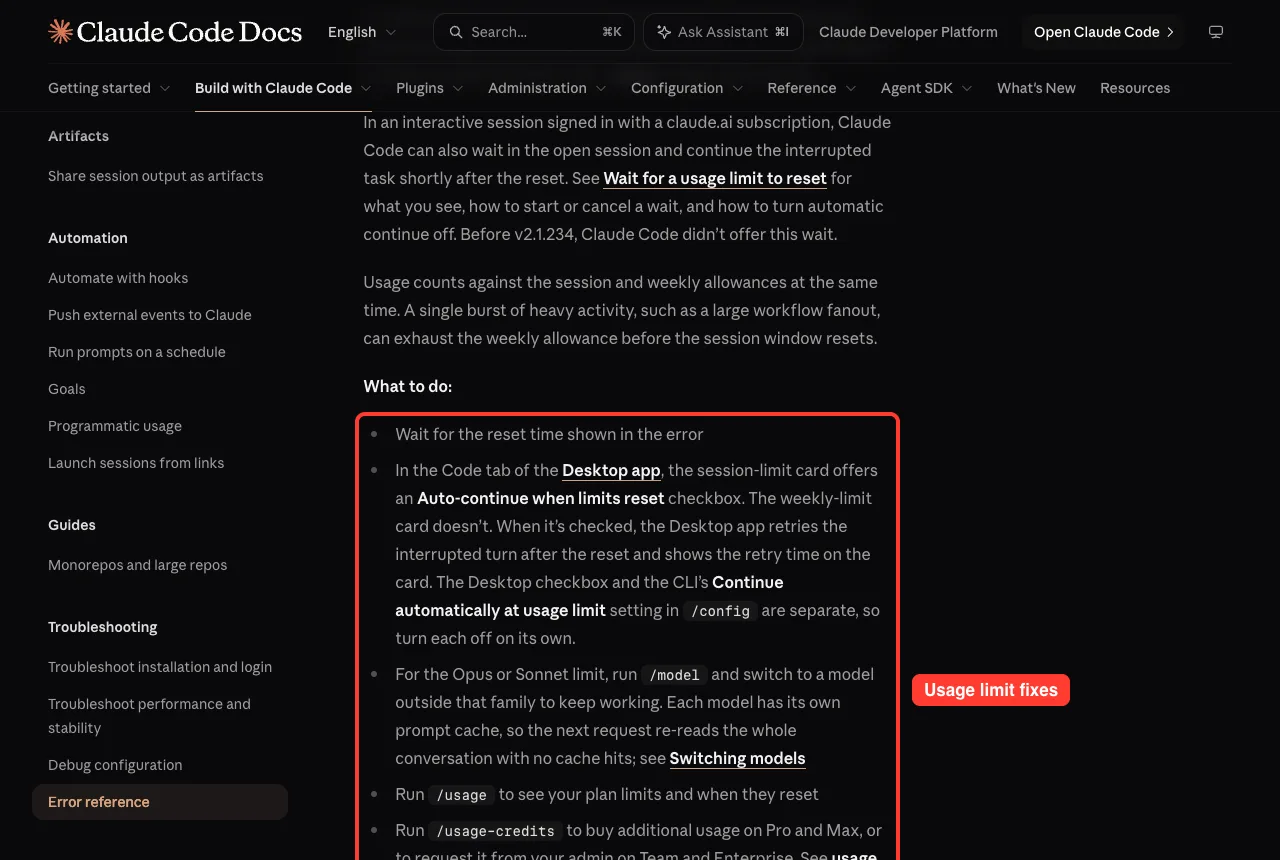Expand the Plugins dropdown
The image size is (1280, 860).
click(x=430, y=88)
